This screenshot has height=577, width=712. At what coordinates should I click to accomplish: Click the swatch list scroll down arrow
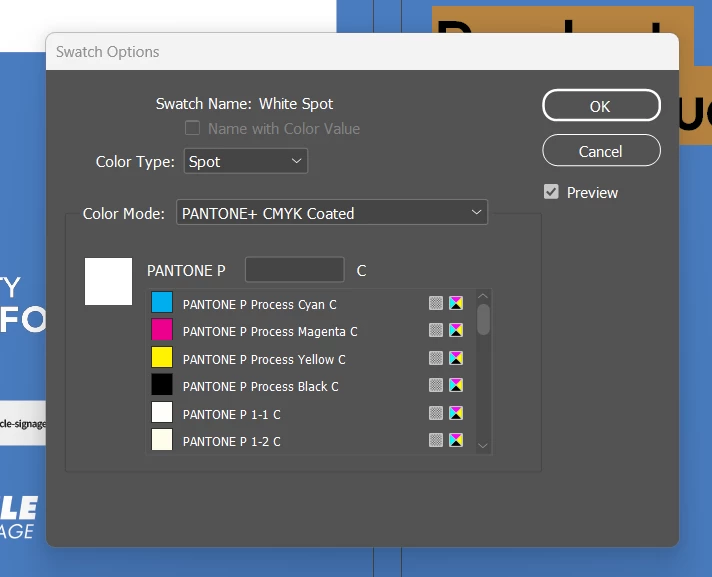pos(483,446)
